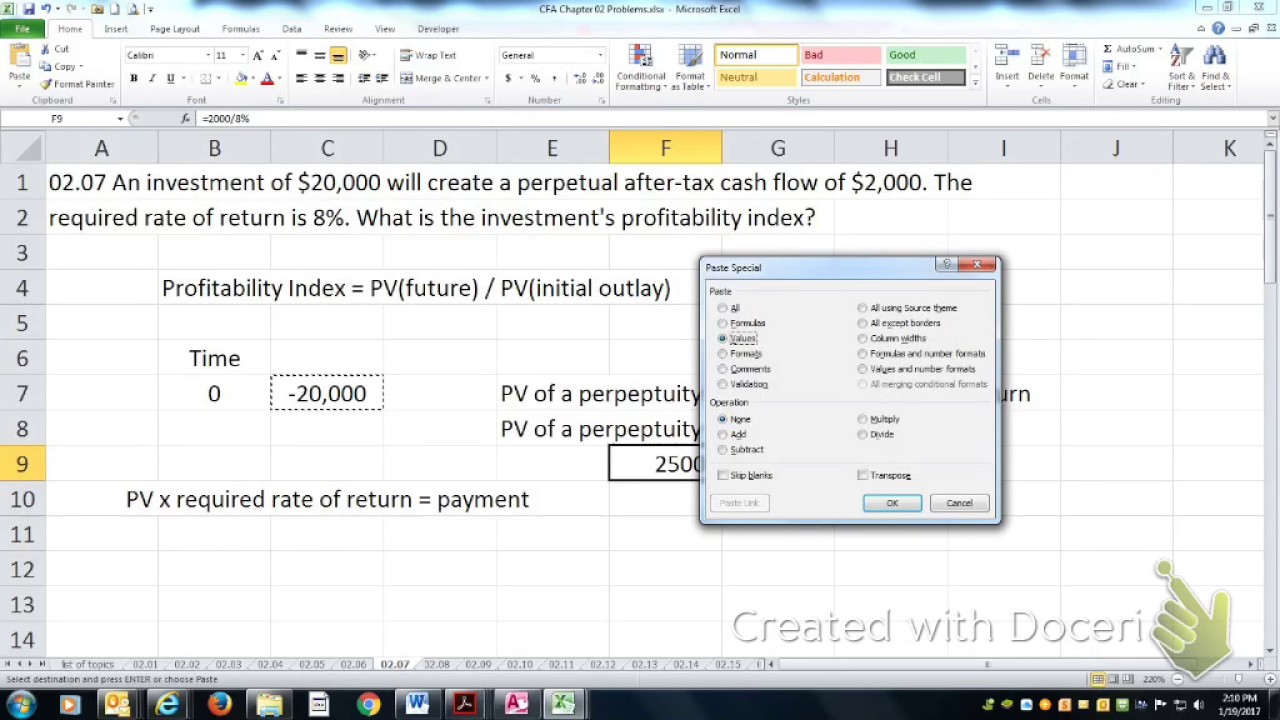Open the Formulas ribbon tab

[241, 29]
